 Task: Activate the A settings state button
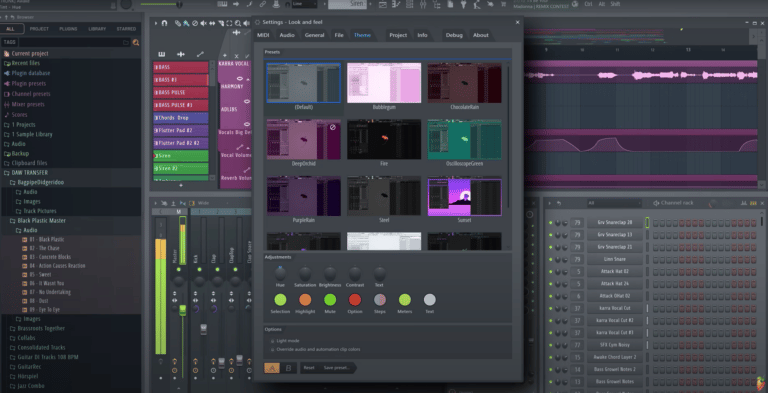click(x=272, y=368)
